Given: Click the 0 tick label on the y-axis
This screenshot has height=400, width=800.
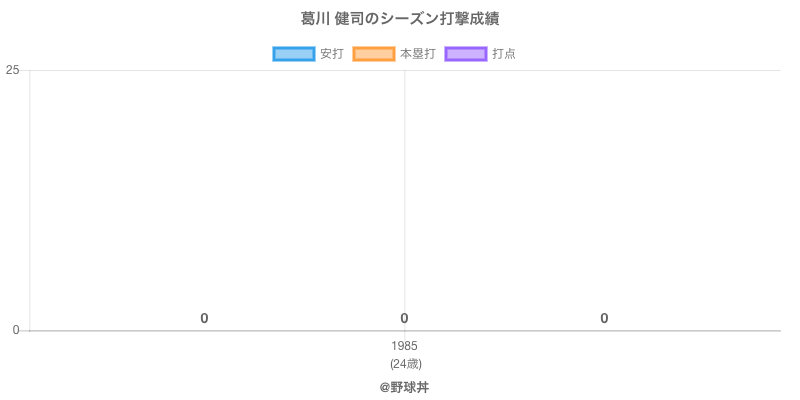Looking at the screenshot, I should (15, 330).
